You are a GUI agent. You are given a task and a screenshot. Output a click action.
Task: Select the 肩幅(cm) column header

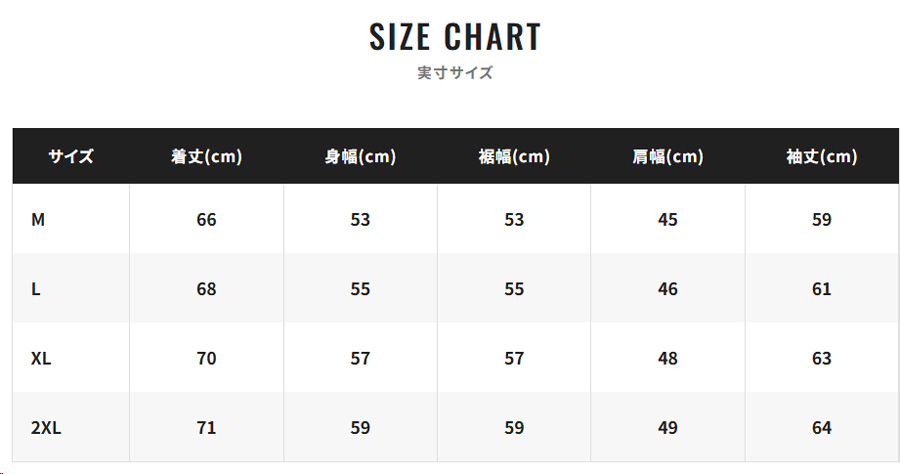click(x=668, y=156)
